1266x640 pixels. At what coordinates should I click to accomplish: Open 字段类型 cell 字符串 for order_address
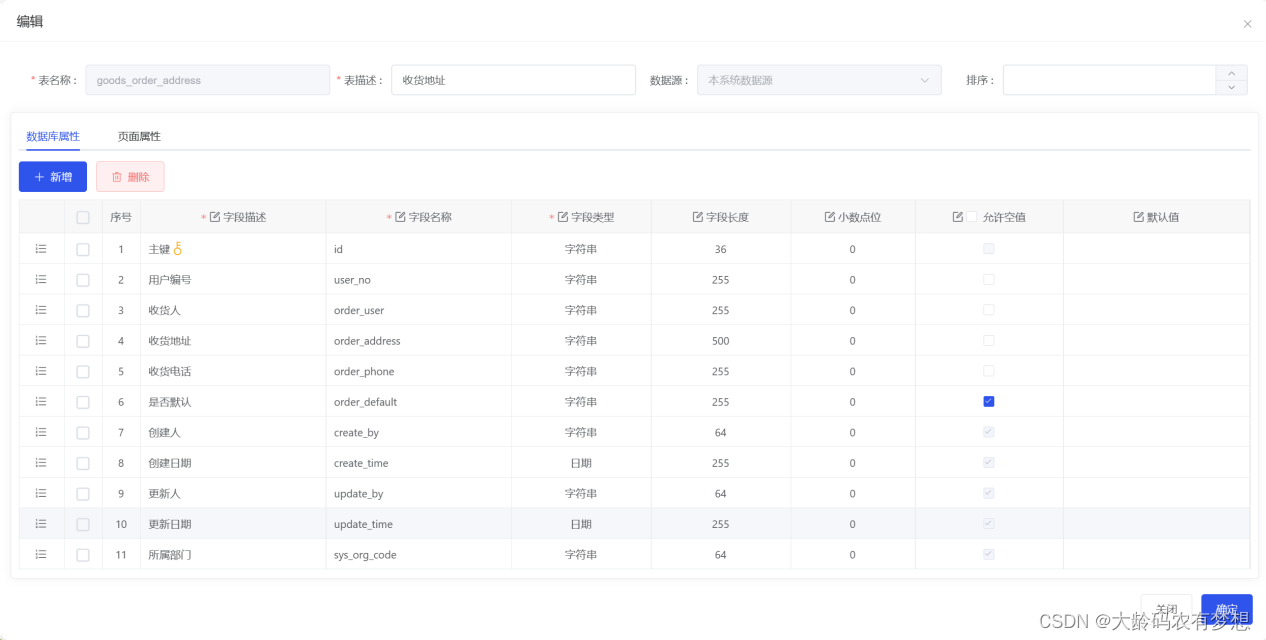click(x=581, y=341)
